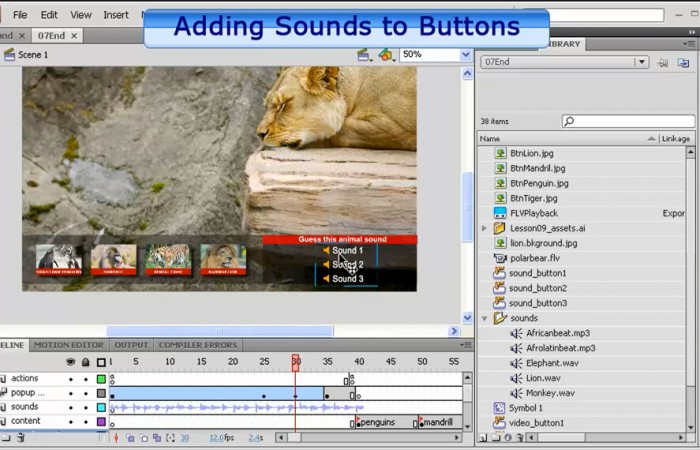This screenshot has height=450, width=700.
Task: Open the Timeline panel options menu icon
Action: tap(466, 345)
